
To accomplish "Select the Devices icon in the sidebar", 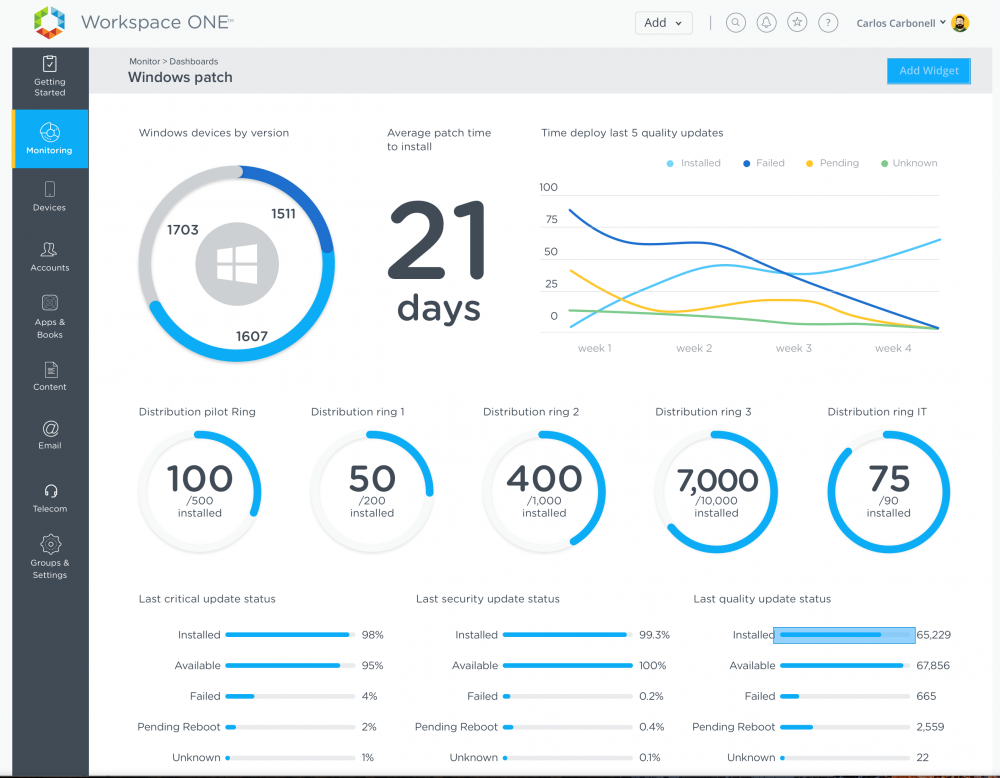I will point(49,197).
